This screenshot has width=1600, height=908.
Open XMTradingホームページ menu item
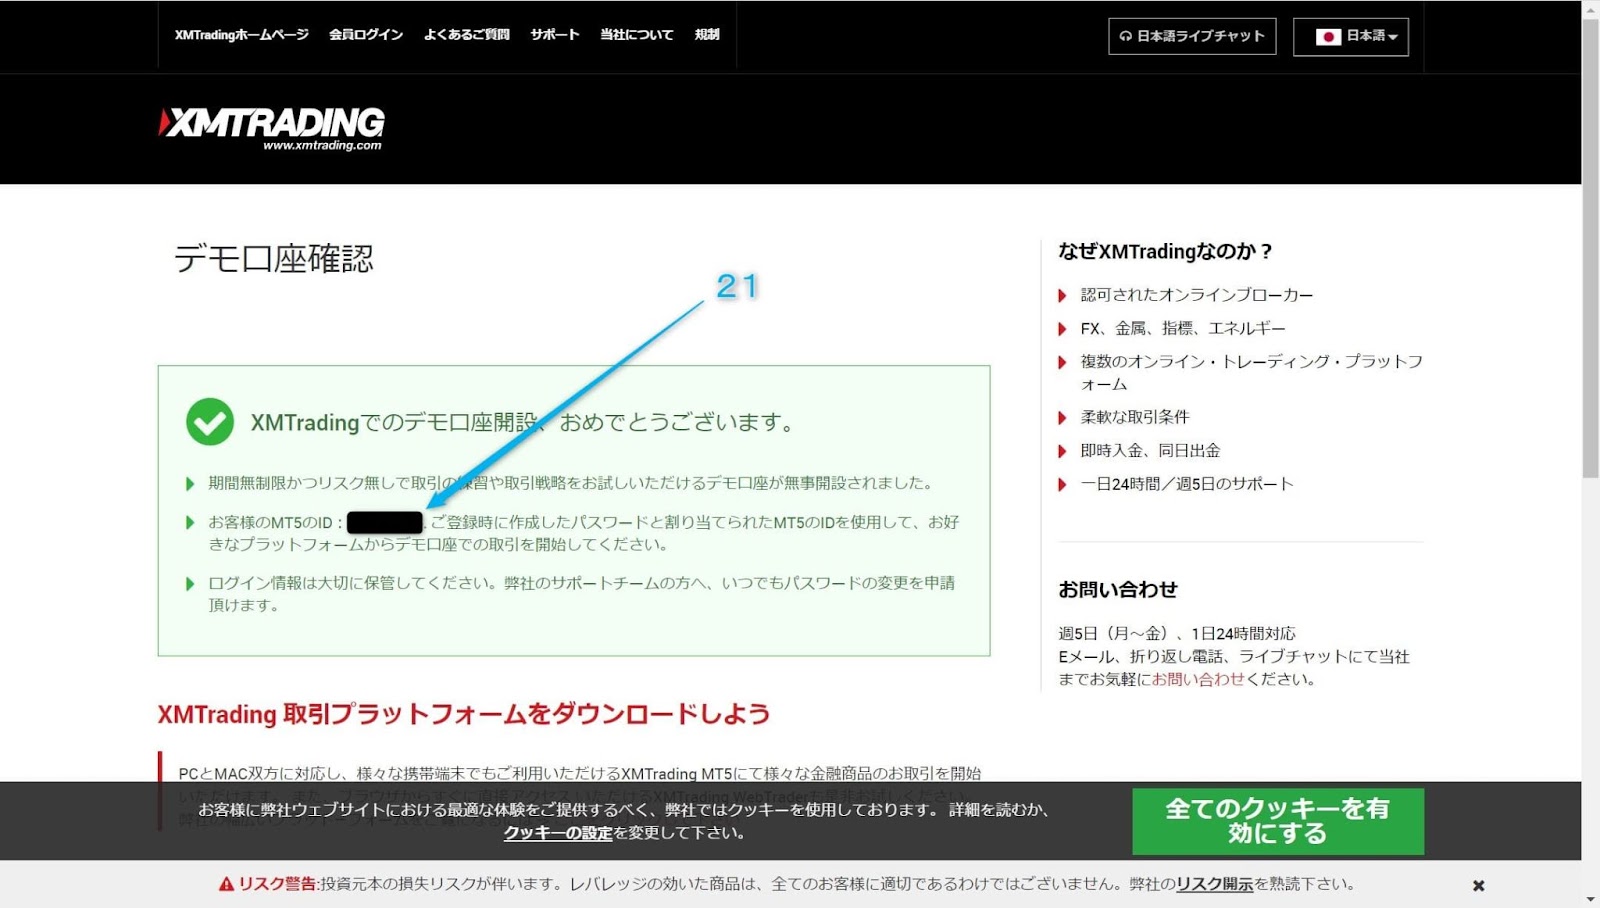point(242,35)
